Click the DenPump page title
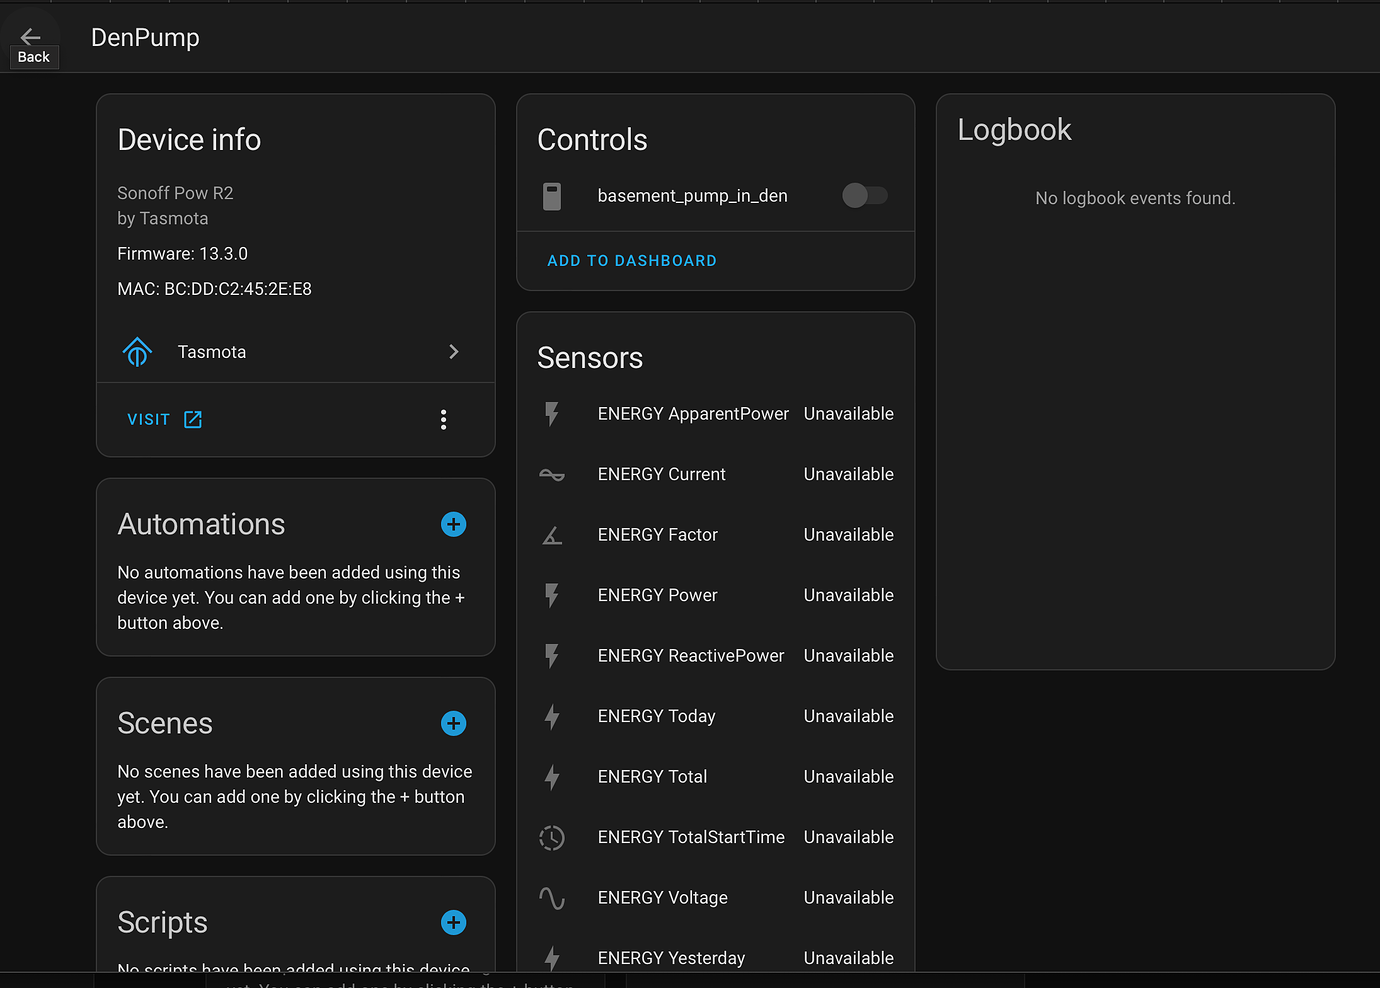The image size is (1380, 988). click(146, 38)
